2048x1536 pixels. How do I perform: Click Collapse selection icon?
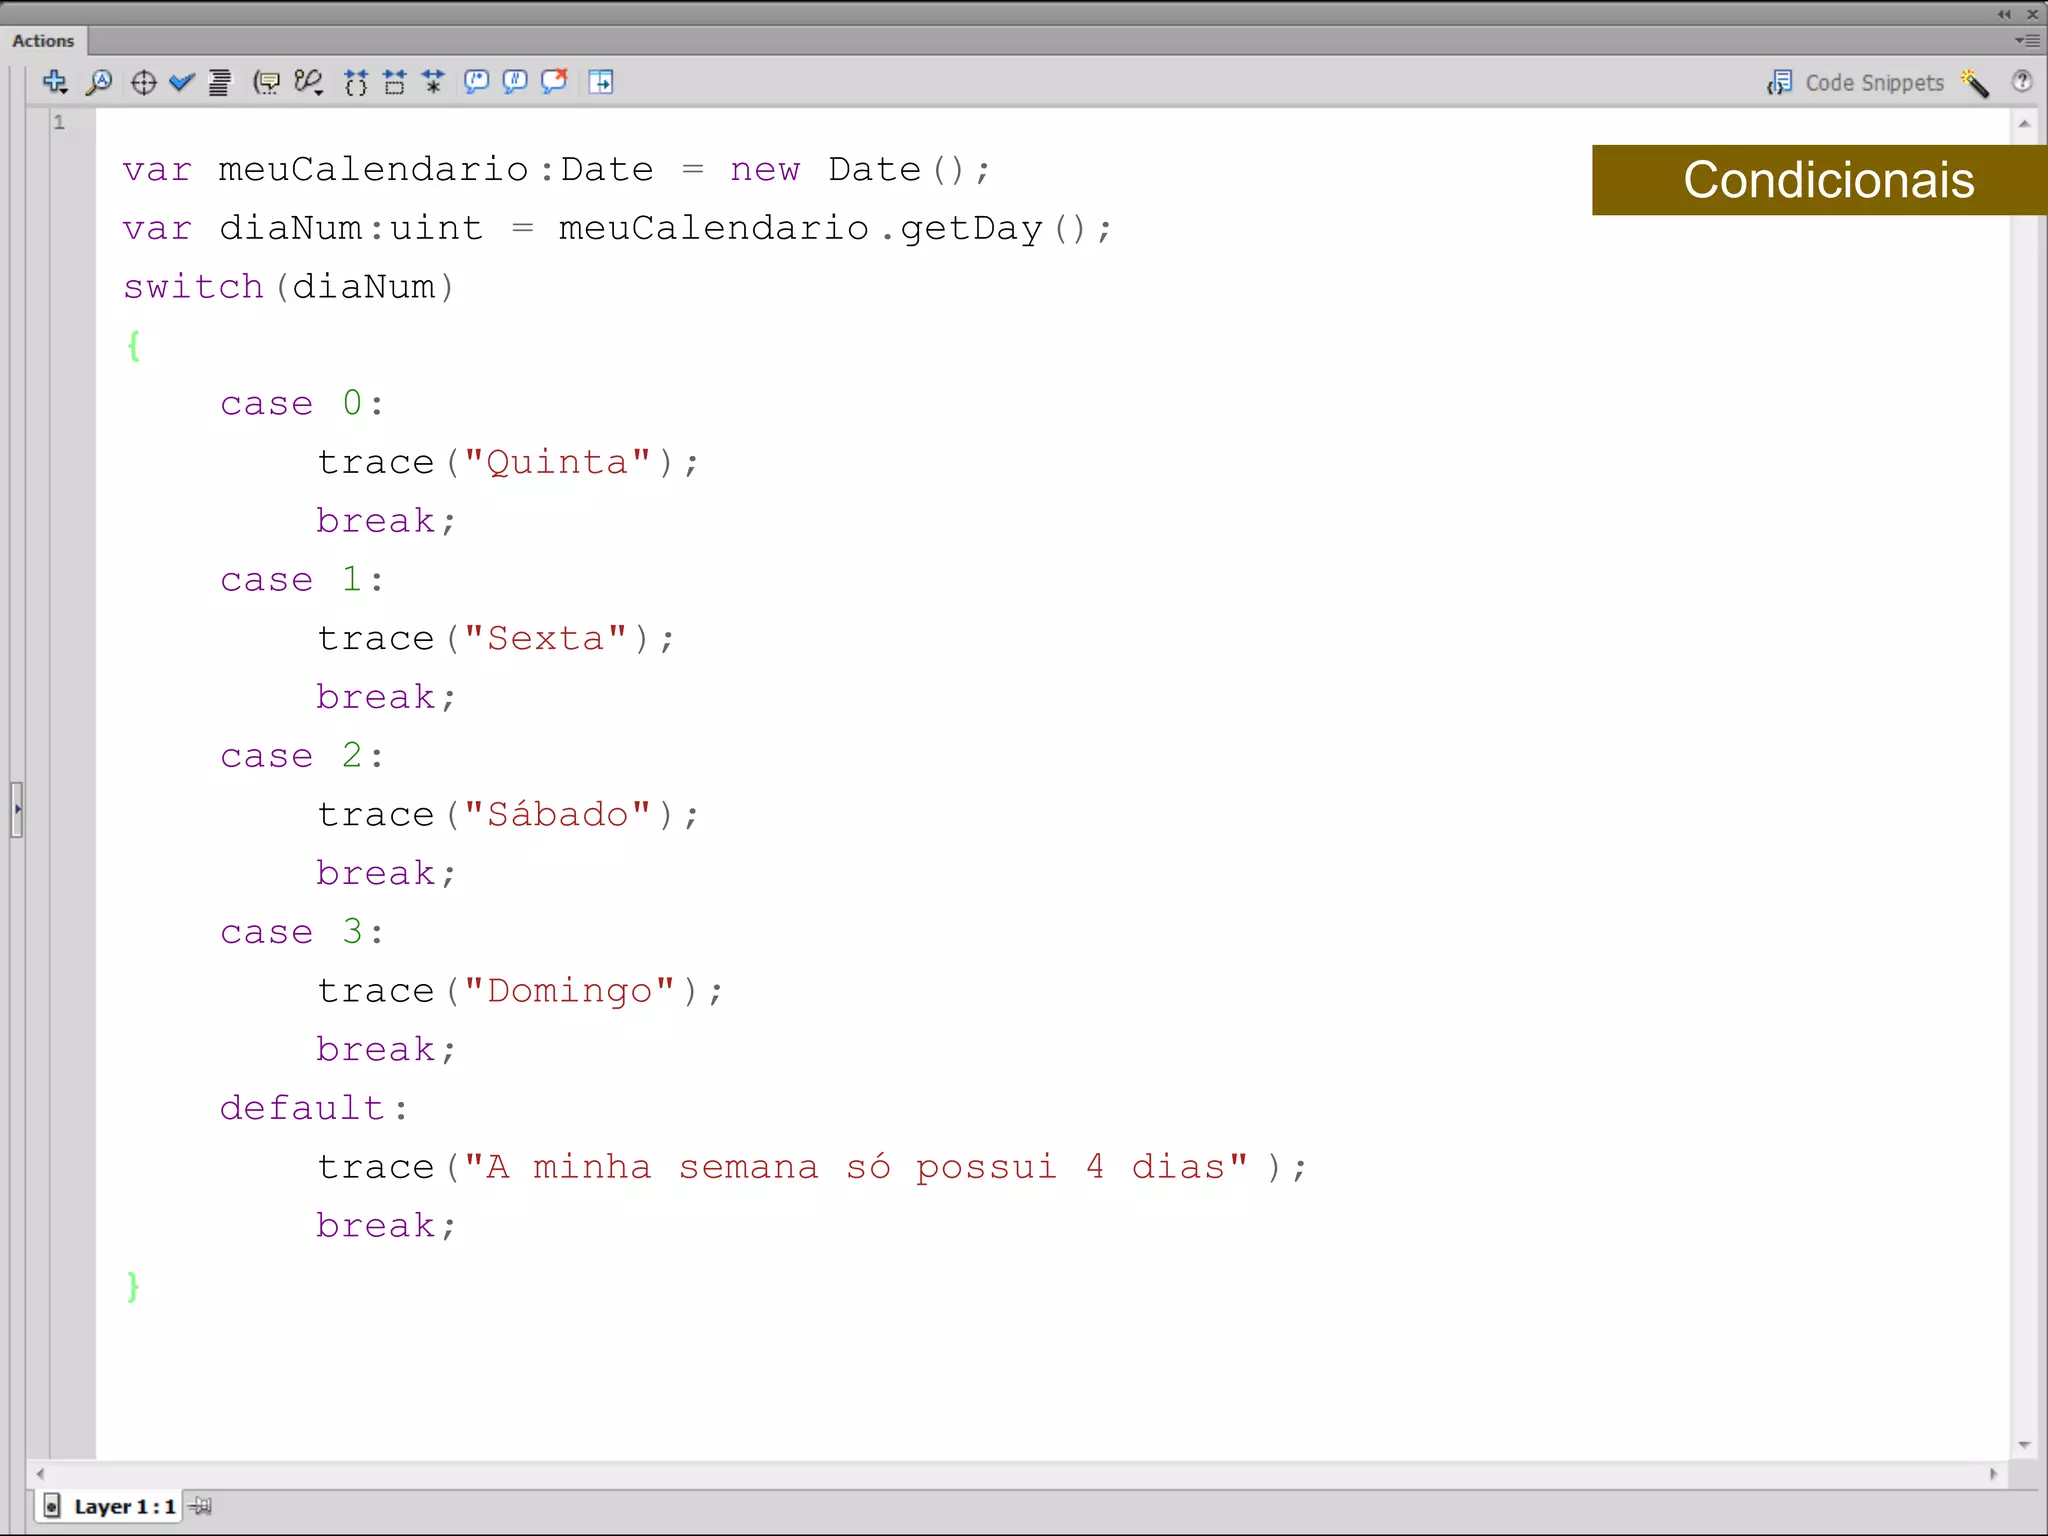pos(394,82)
